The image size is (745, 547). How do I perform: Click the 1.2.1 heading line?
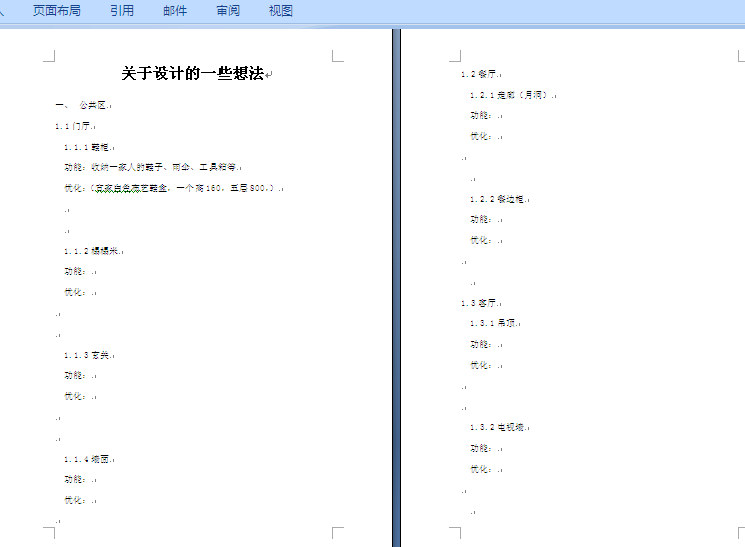pyautogui.click(x=510, y=95)
